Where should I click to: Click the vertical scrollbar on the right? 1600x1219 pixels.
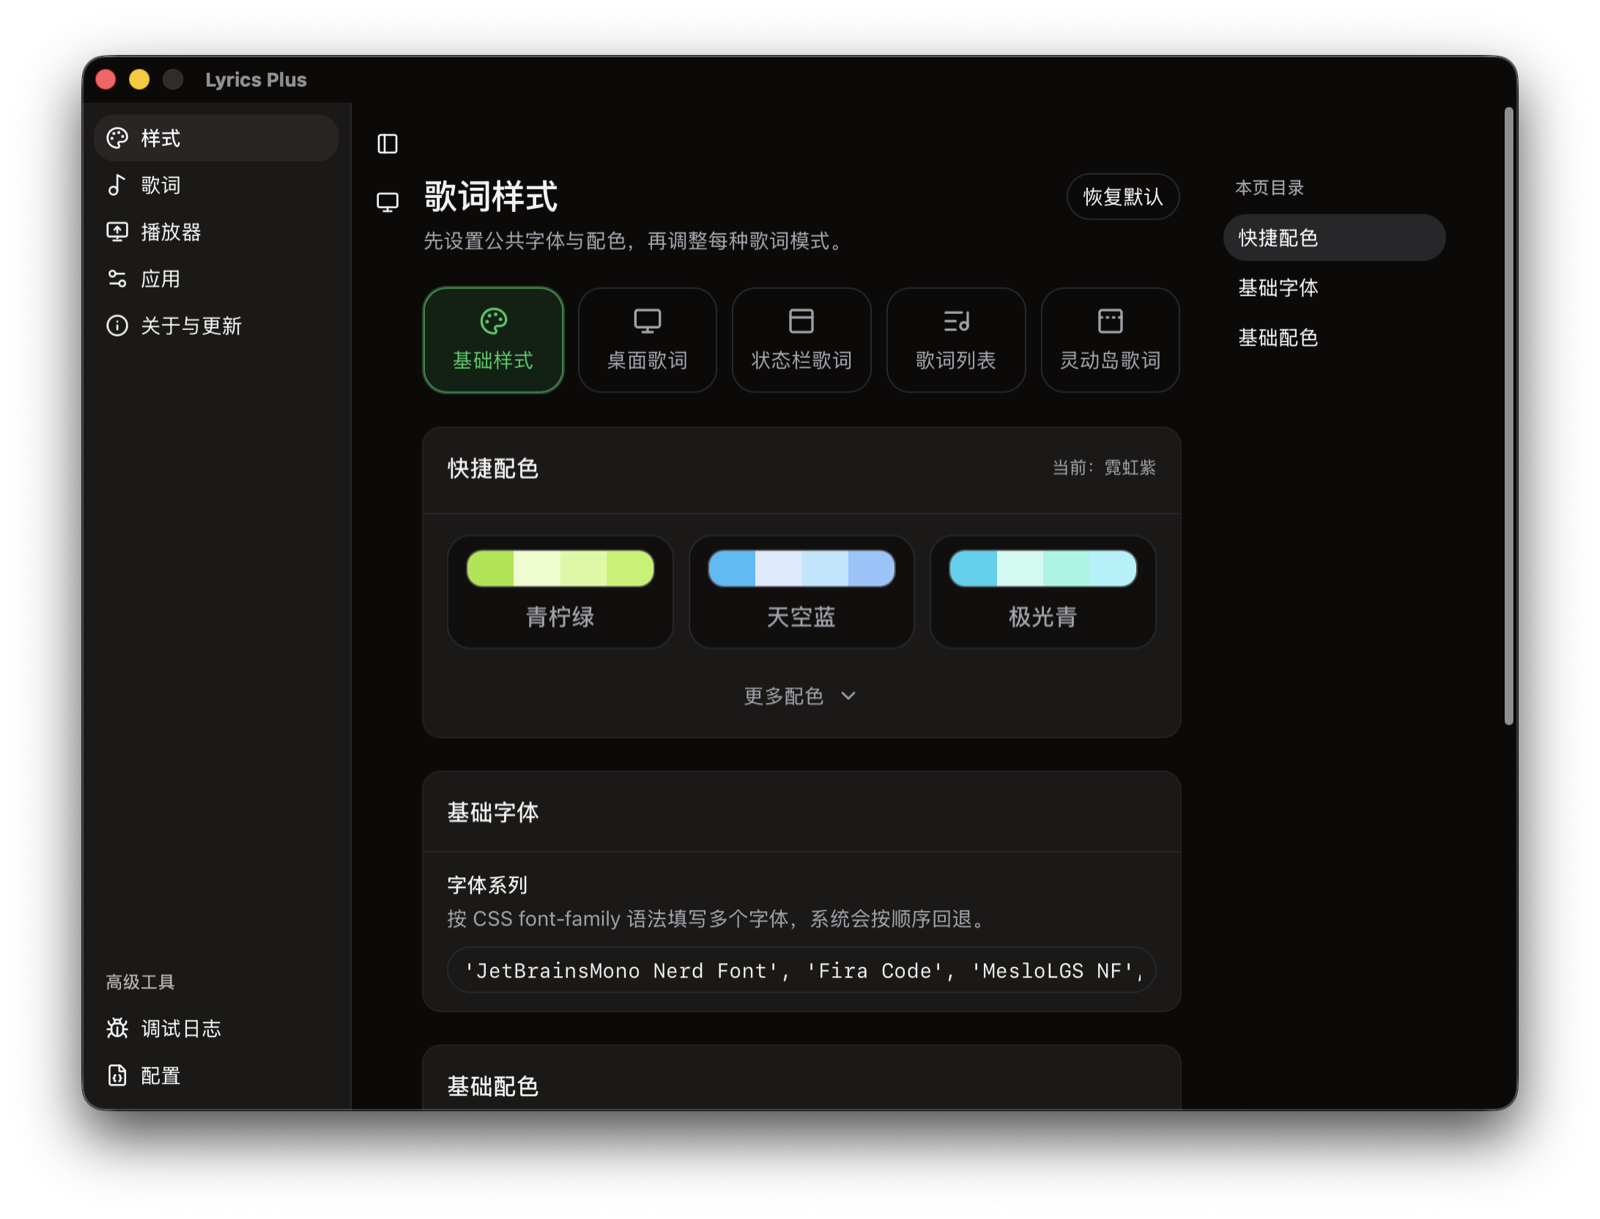click(1509, 415)
